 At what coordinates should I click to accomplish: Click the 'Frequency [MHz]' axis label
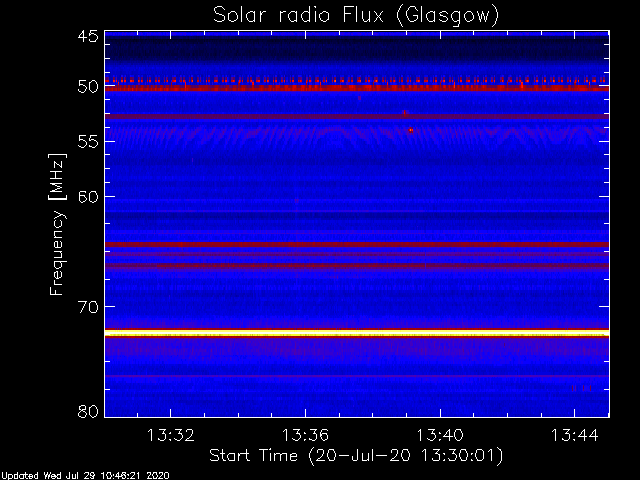point(57,224)
